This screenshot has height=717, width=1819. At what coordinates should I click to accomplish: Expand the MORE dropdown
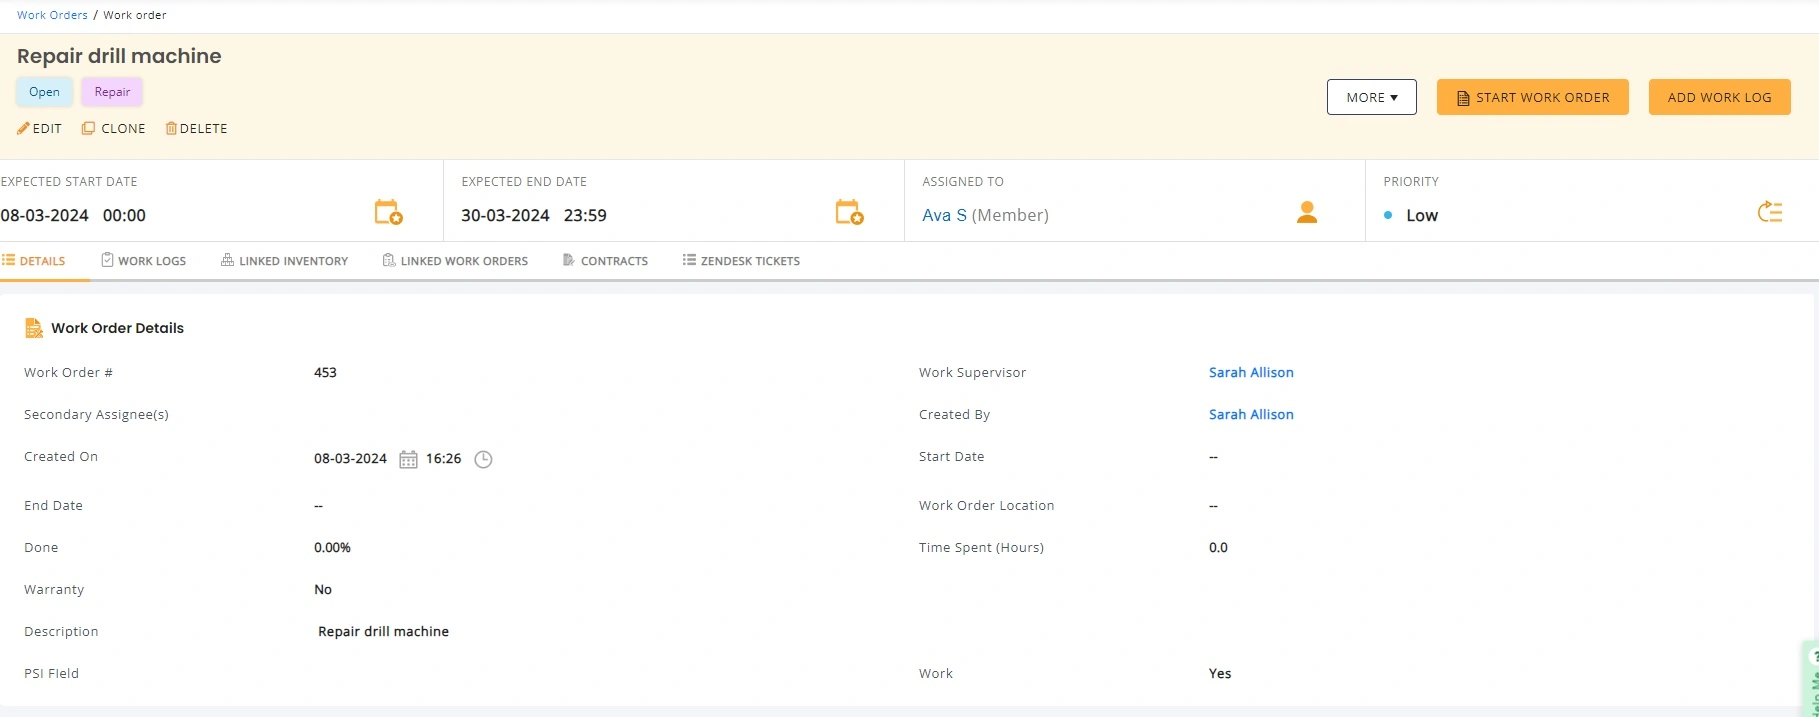pyautogui.click(x=1371, y=97)
